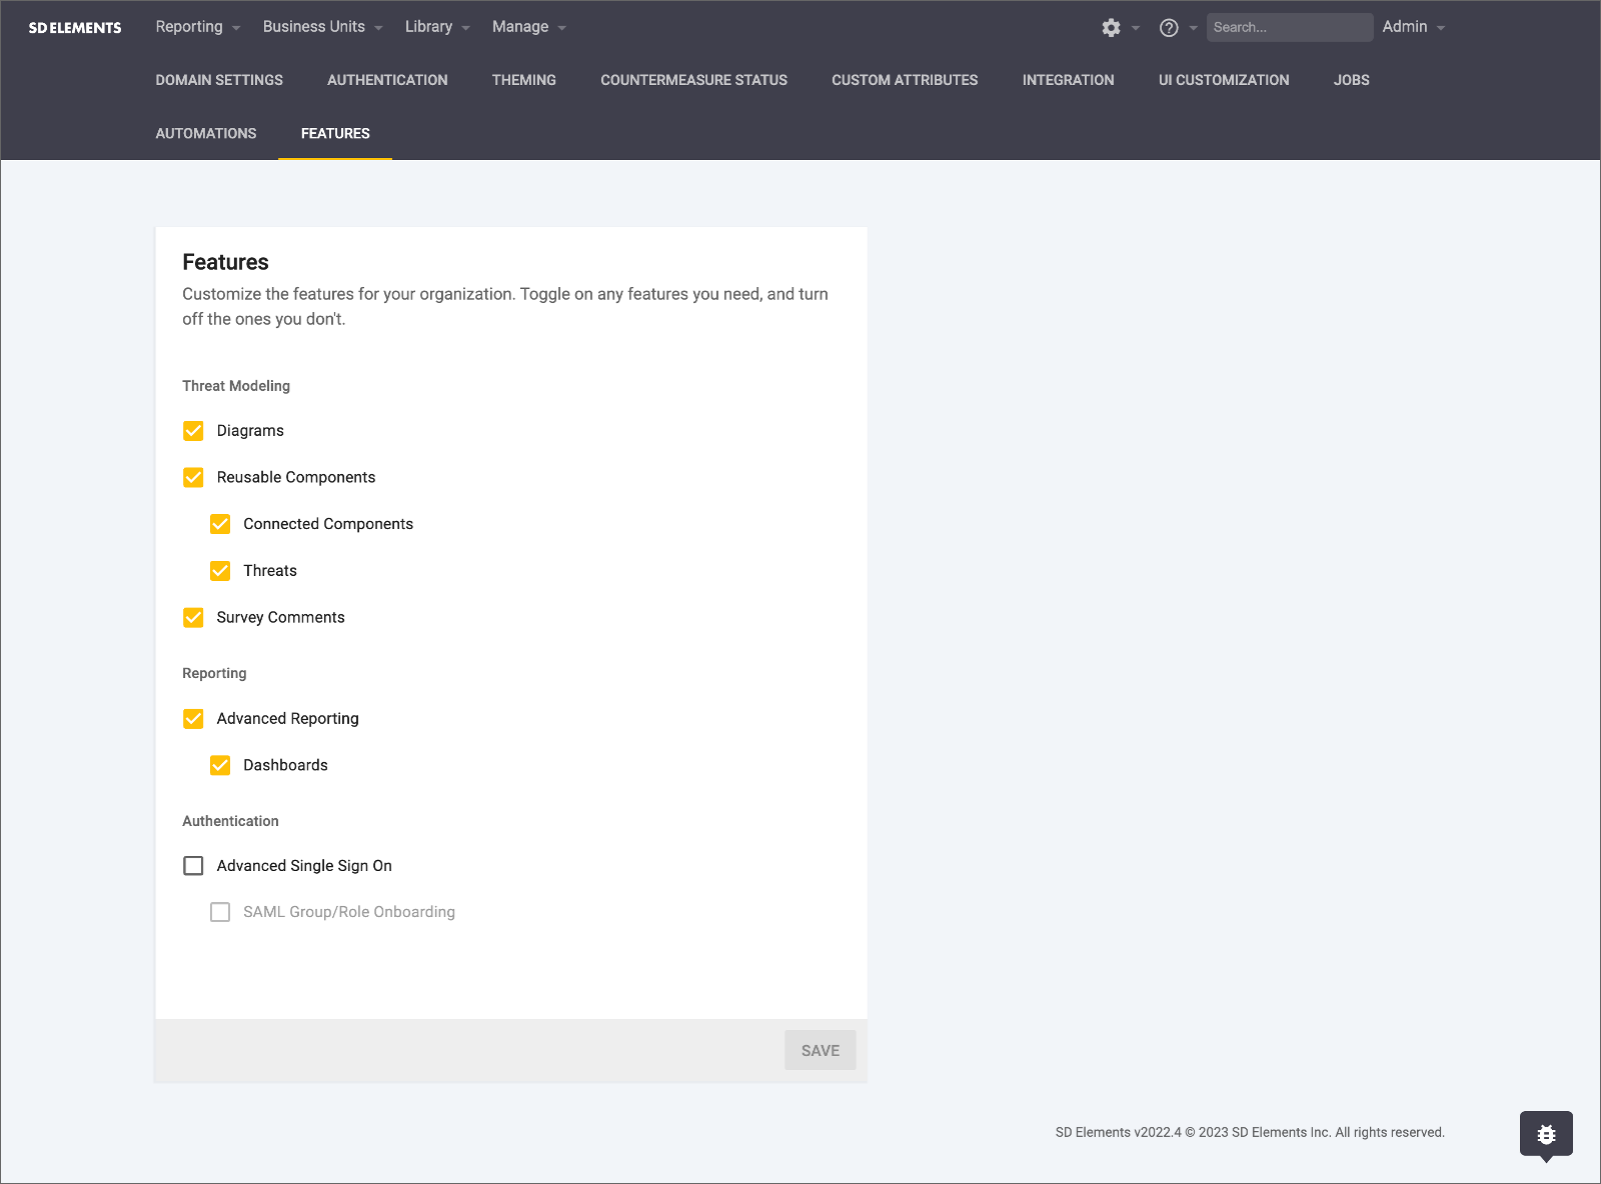Open the Countermeasure Status tab
The image size is (1601, 1184).
tap(693, 80)
